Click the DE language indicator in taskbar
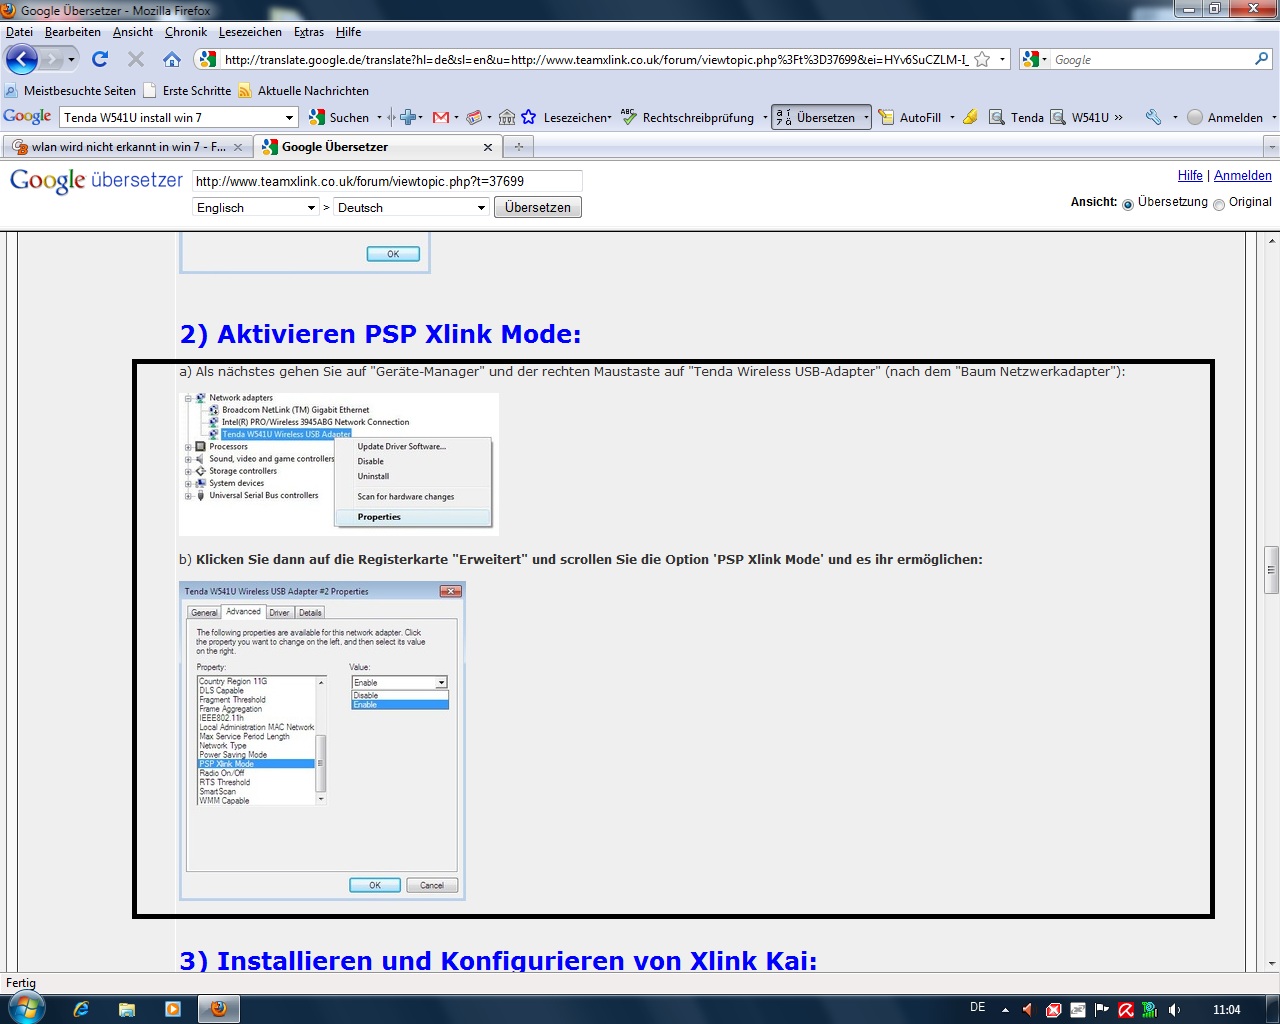 [978, 1007]
